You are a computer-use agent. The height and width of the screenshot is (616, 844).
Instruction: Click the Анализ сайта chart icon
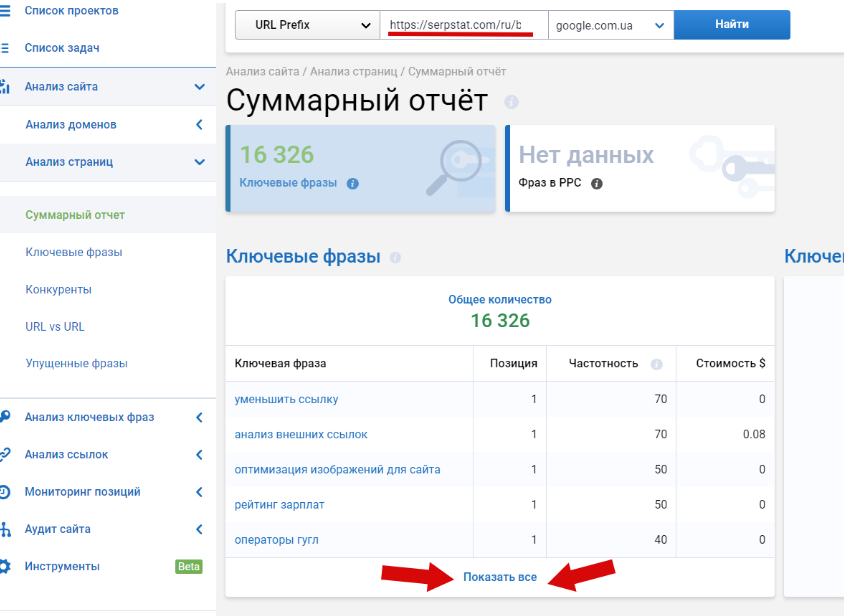point(5,87)
